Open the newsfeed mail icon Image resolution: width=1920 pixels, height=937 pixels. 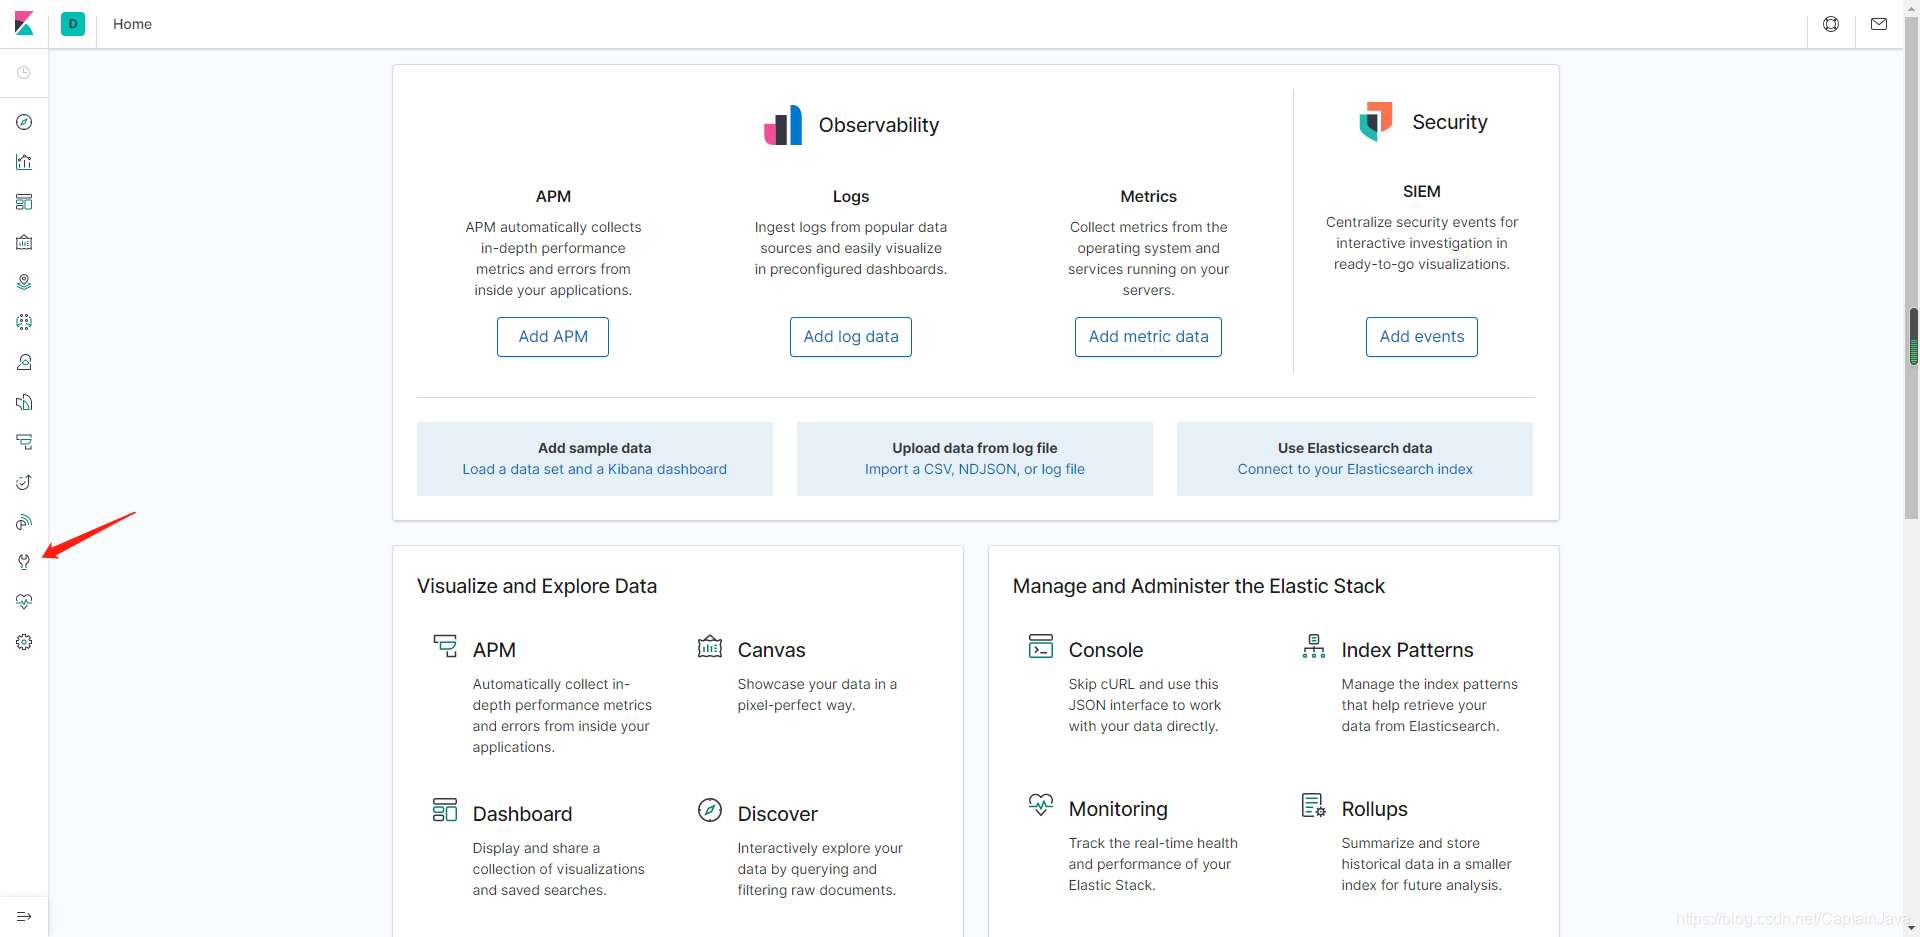(x=1879, y=24)
